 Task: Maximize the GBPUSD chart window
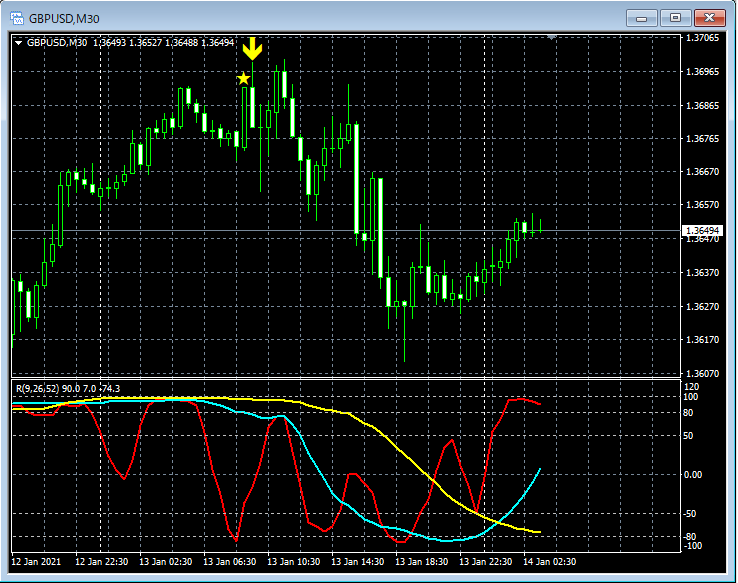tap(675, 17)
